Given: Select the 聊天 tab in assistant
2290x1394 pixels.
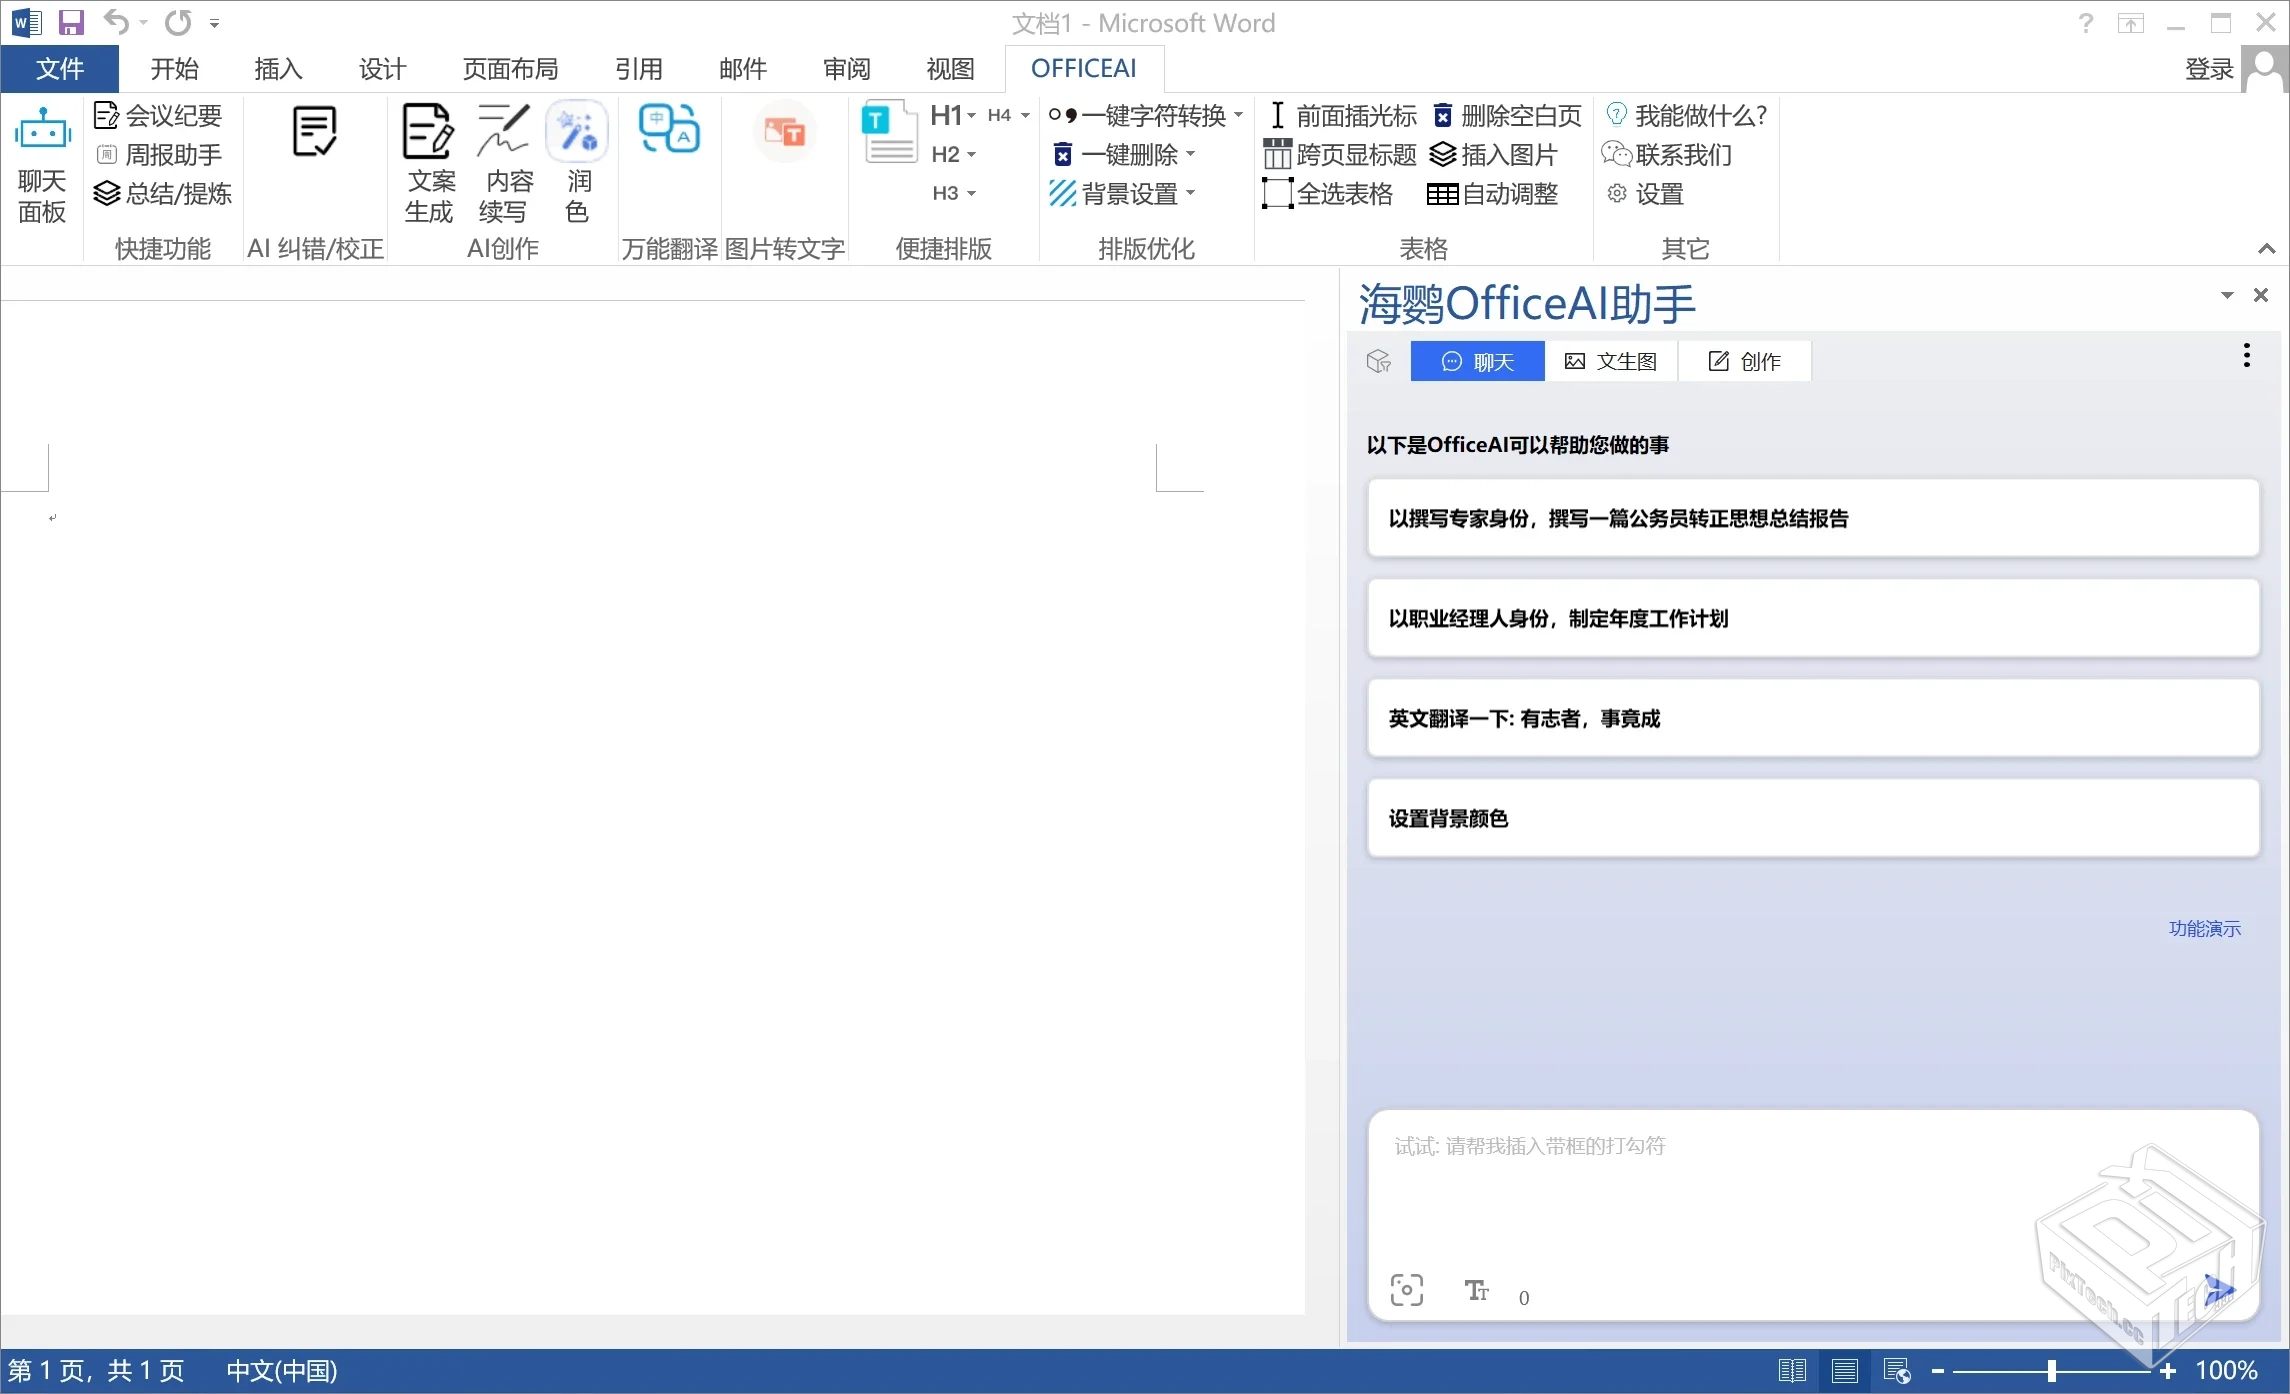Looking at the screenshot, I should pos(1478,361).
